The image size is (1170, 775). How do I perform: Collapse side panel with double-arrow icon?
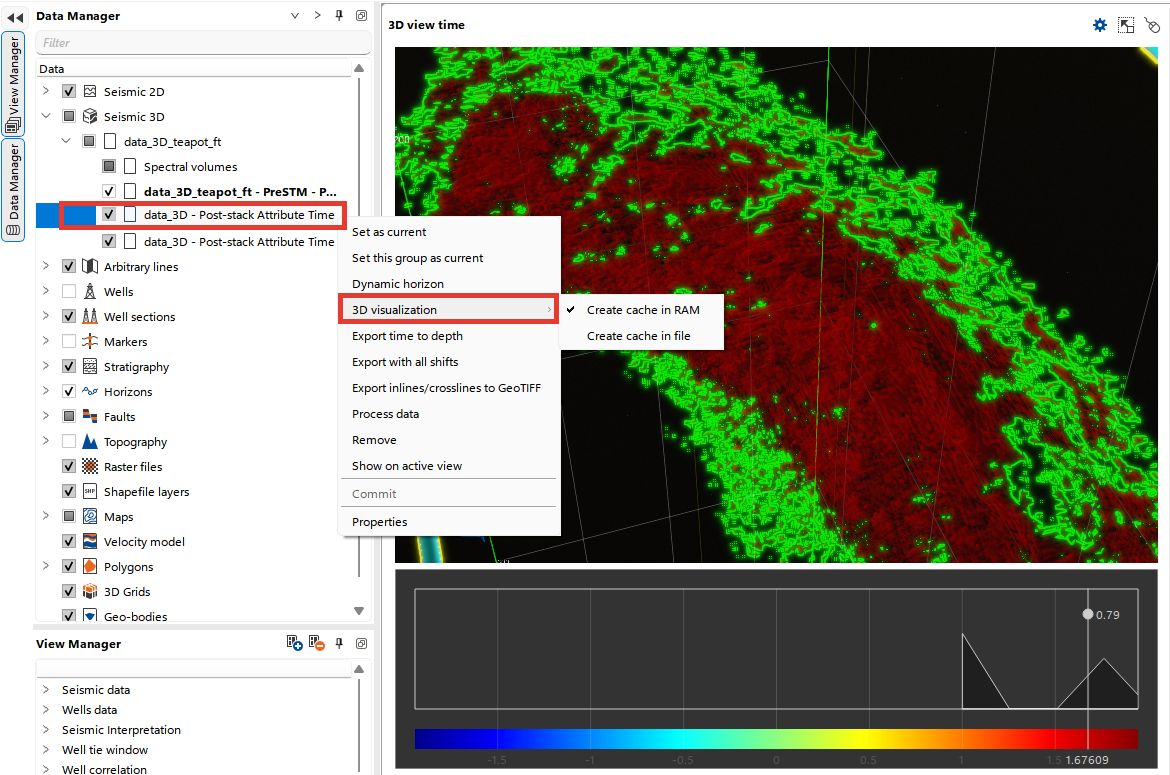[x=15, y=17]
